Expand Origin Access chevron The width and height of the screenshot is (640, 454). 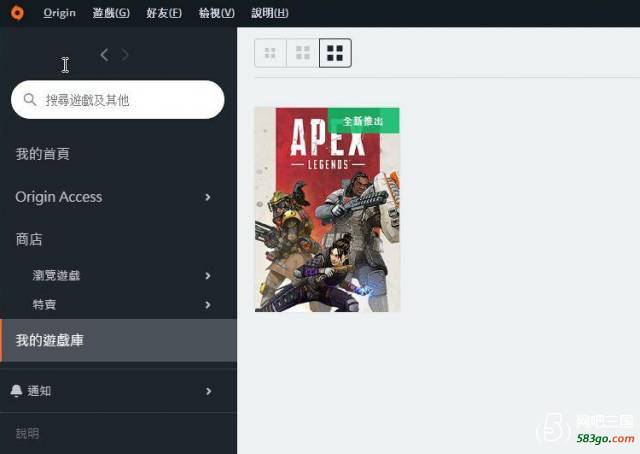pyautogui.click(x=208, y=197)
